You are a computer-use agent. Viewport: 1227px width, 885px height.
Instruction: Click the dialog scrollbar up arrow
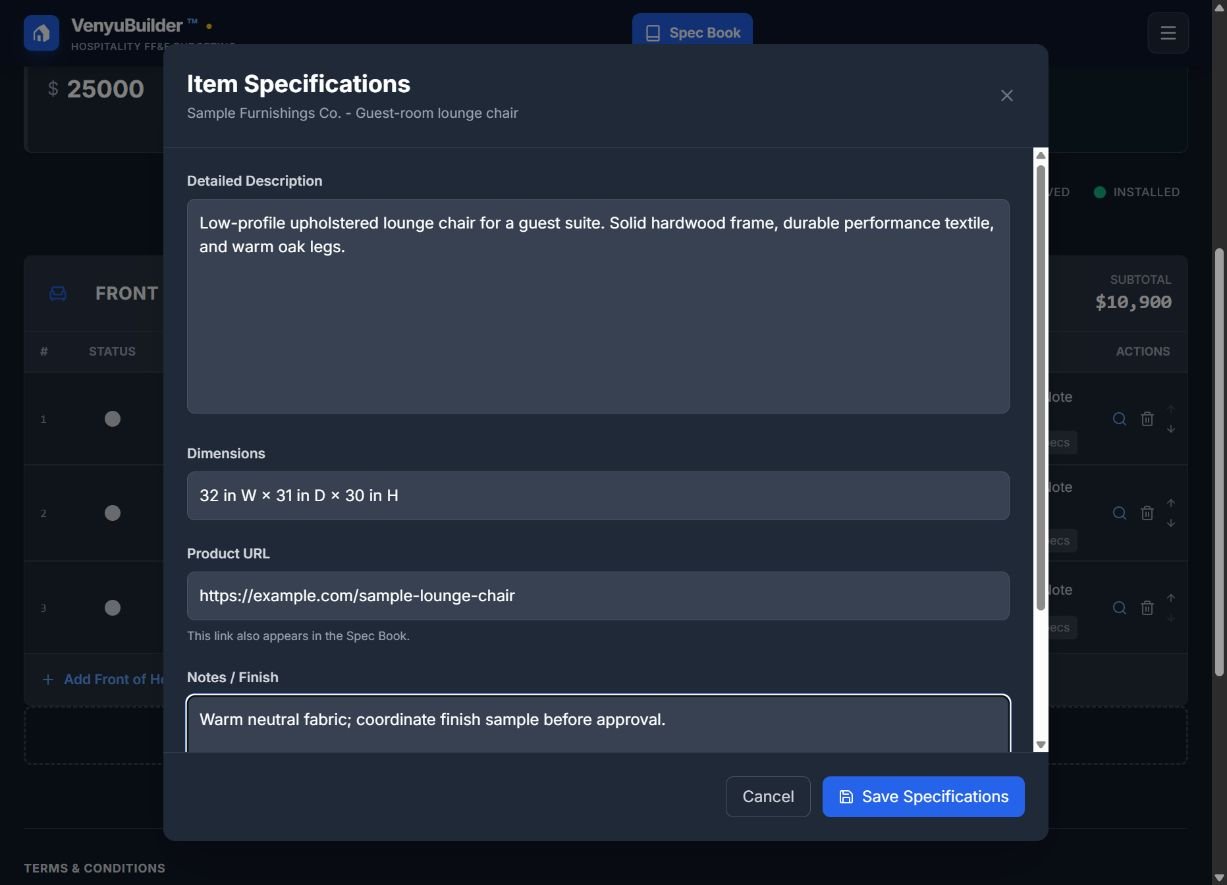coord(1041,156)
